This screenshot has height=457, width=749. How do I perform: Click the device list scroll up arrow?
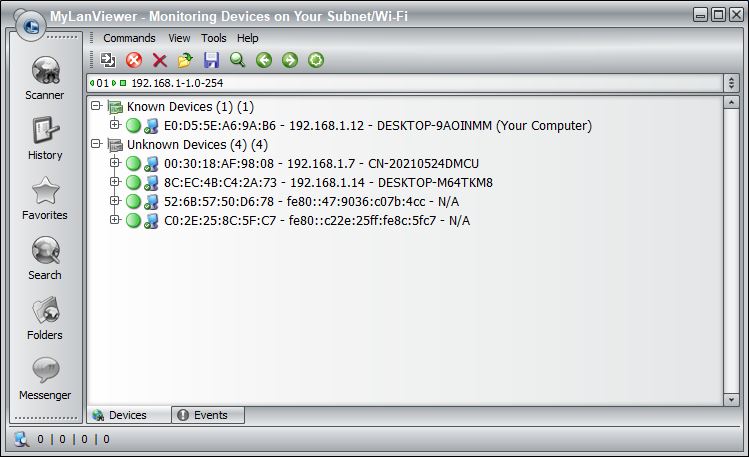(731, 103)
